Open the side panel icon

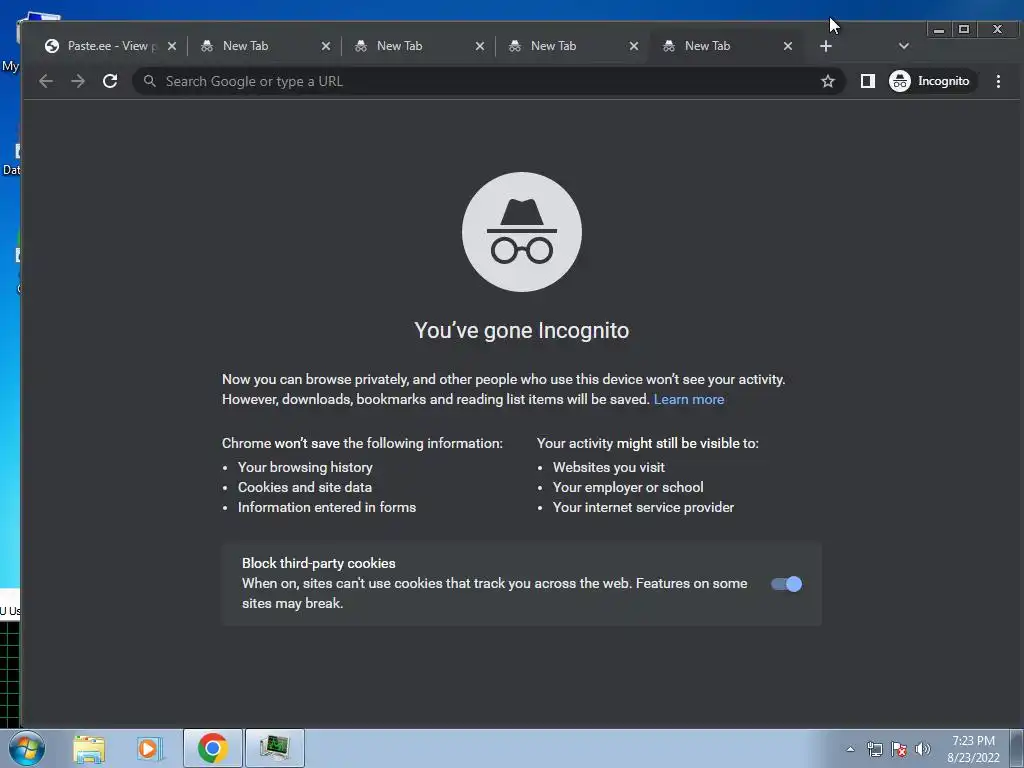867,81
